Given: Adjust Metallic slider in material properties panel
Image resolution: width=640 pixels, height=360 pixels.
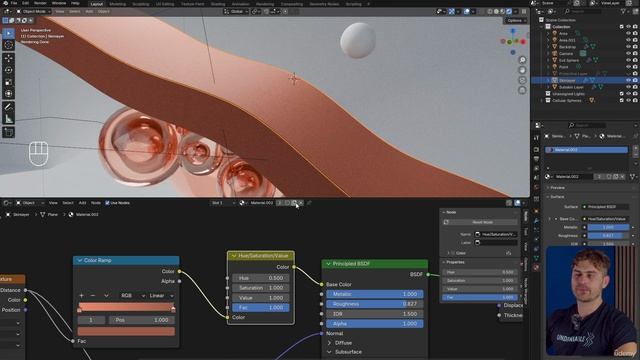Looking at the screenshot, I should point(608,227).
